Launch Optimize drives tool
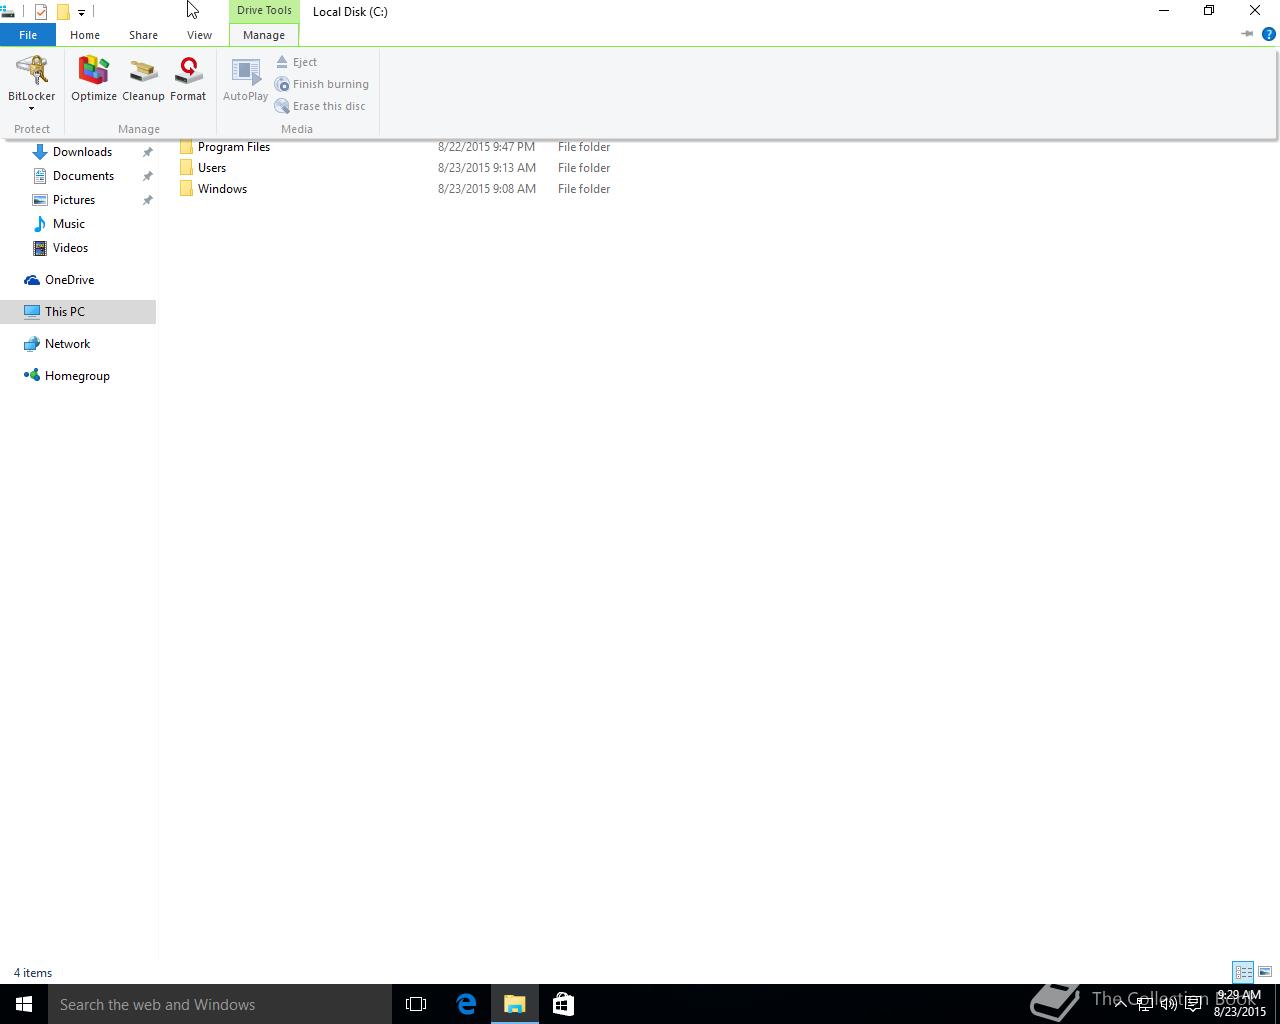The width and height of the screenshot is (1280, 1024). tap(94, 79)
